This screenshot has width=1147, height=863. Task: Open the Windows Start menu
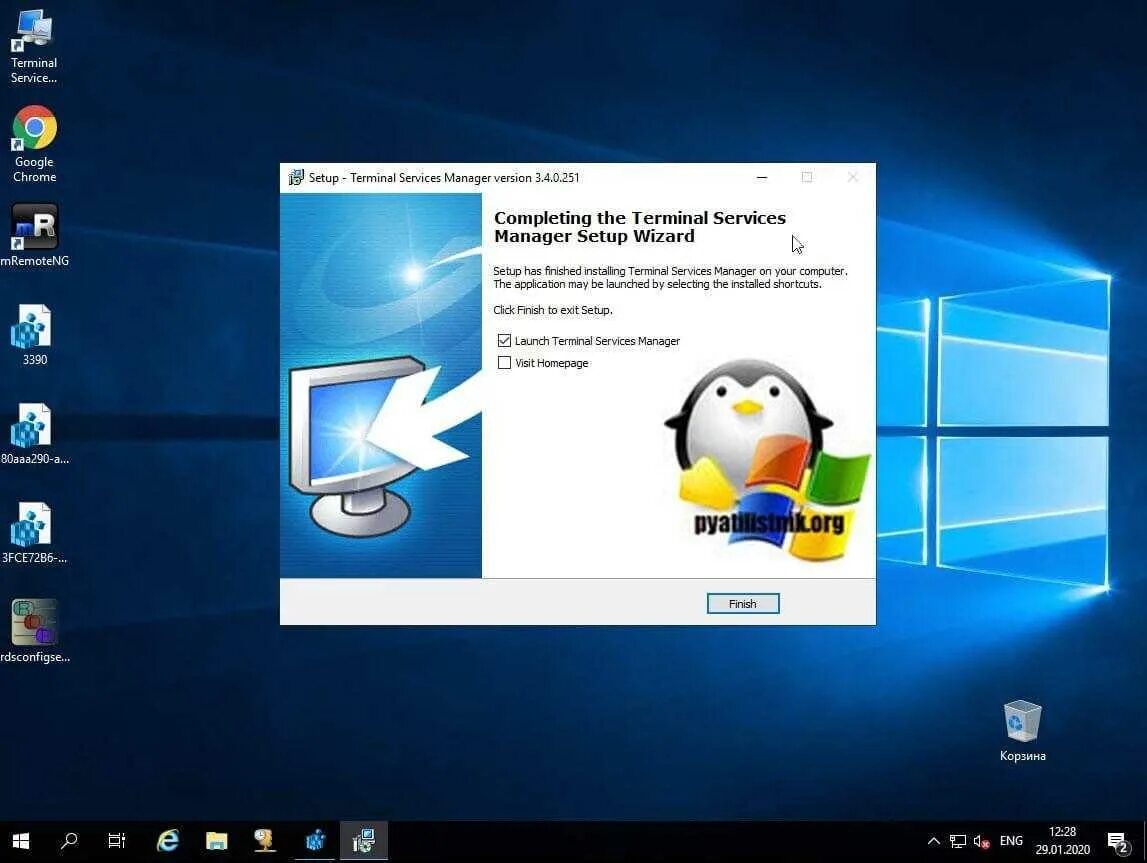pos(21,841)
